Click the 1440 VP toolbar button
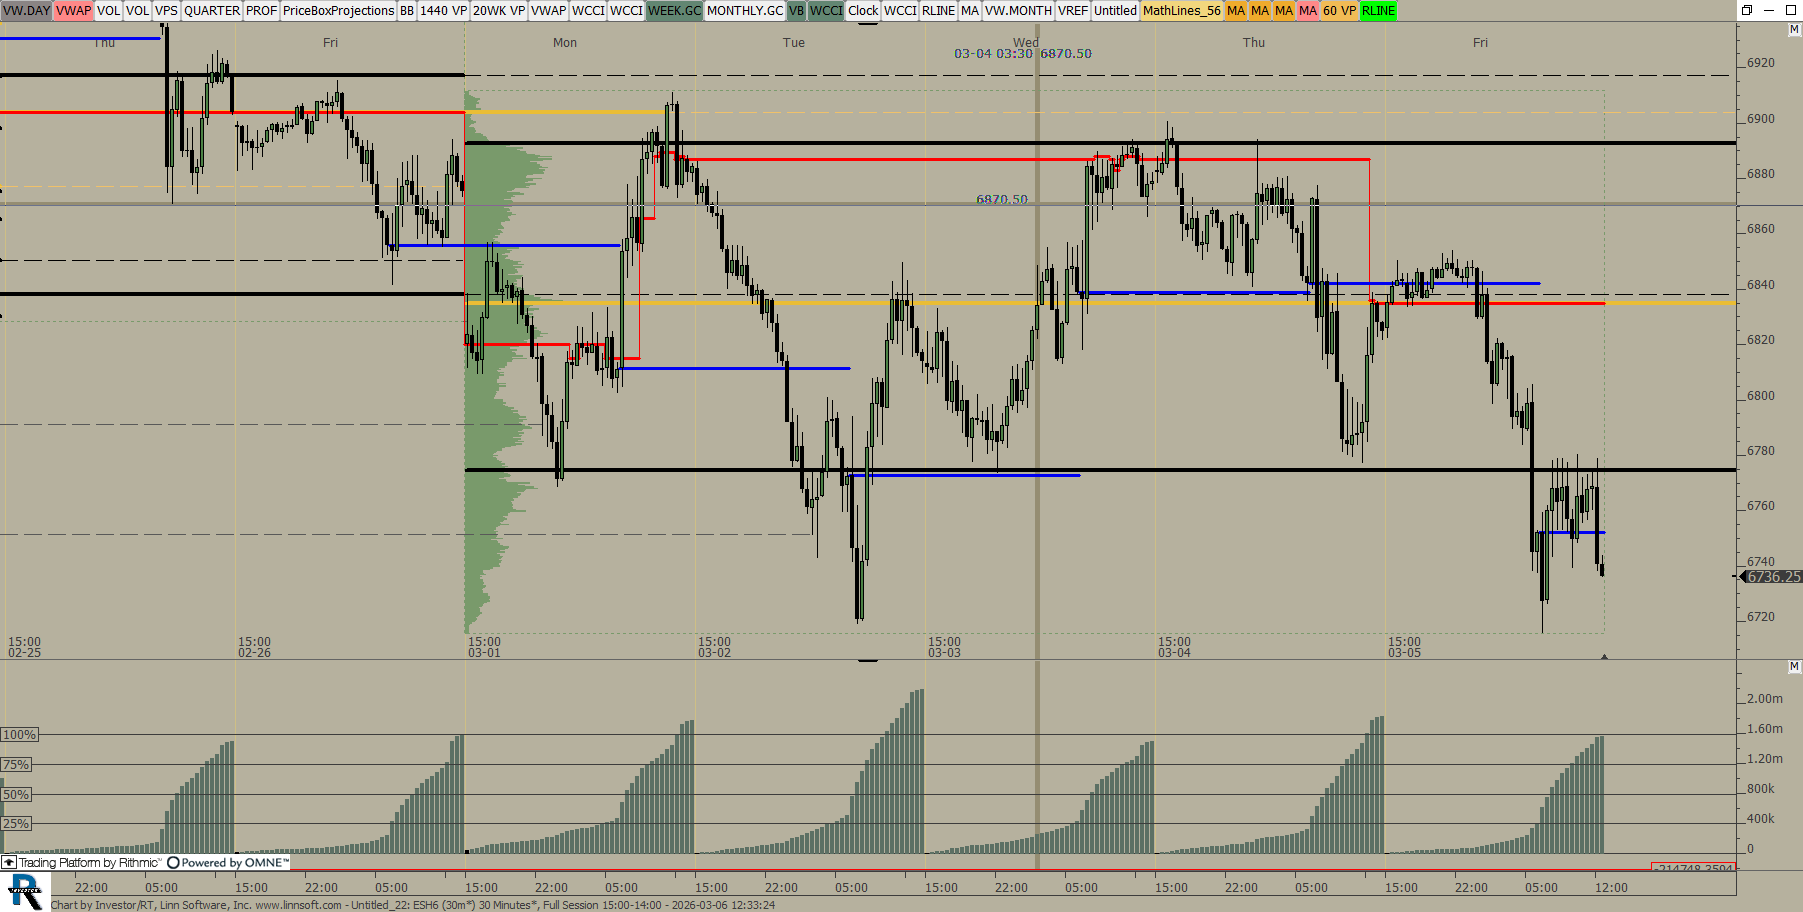The image size is (1803, 912). pos(443,11)
